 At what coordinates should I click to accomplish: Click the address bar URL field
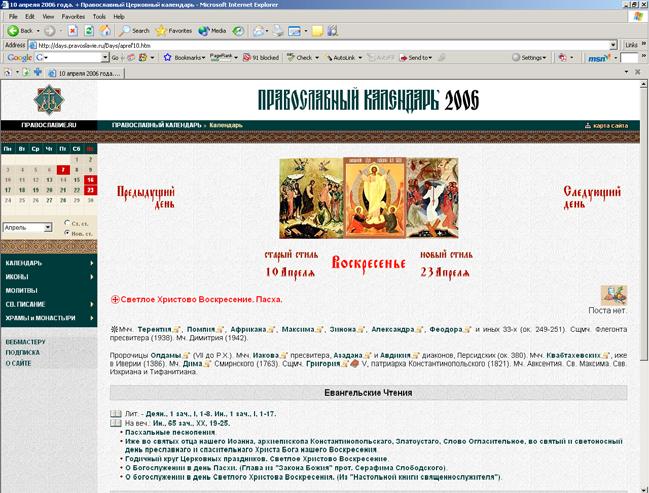(323, 45)
